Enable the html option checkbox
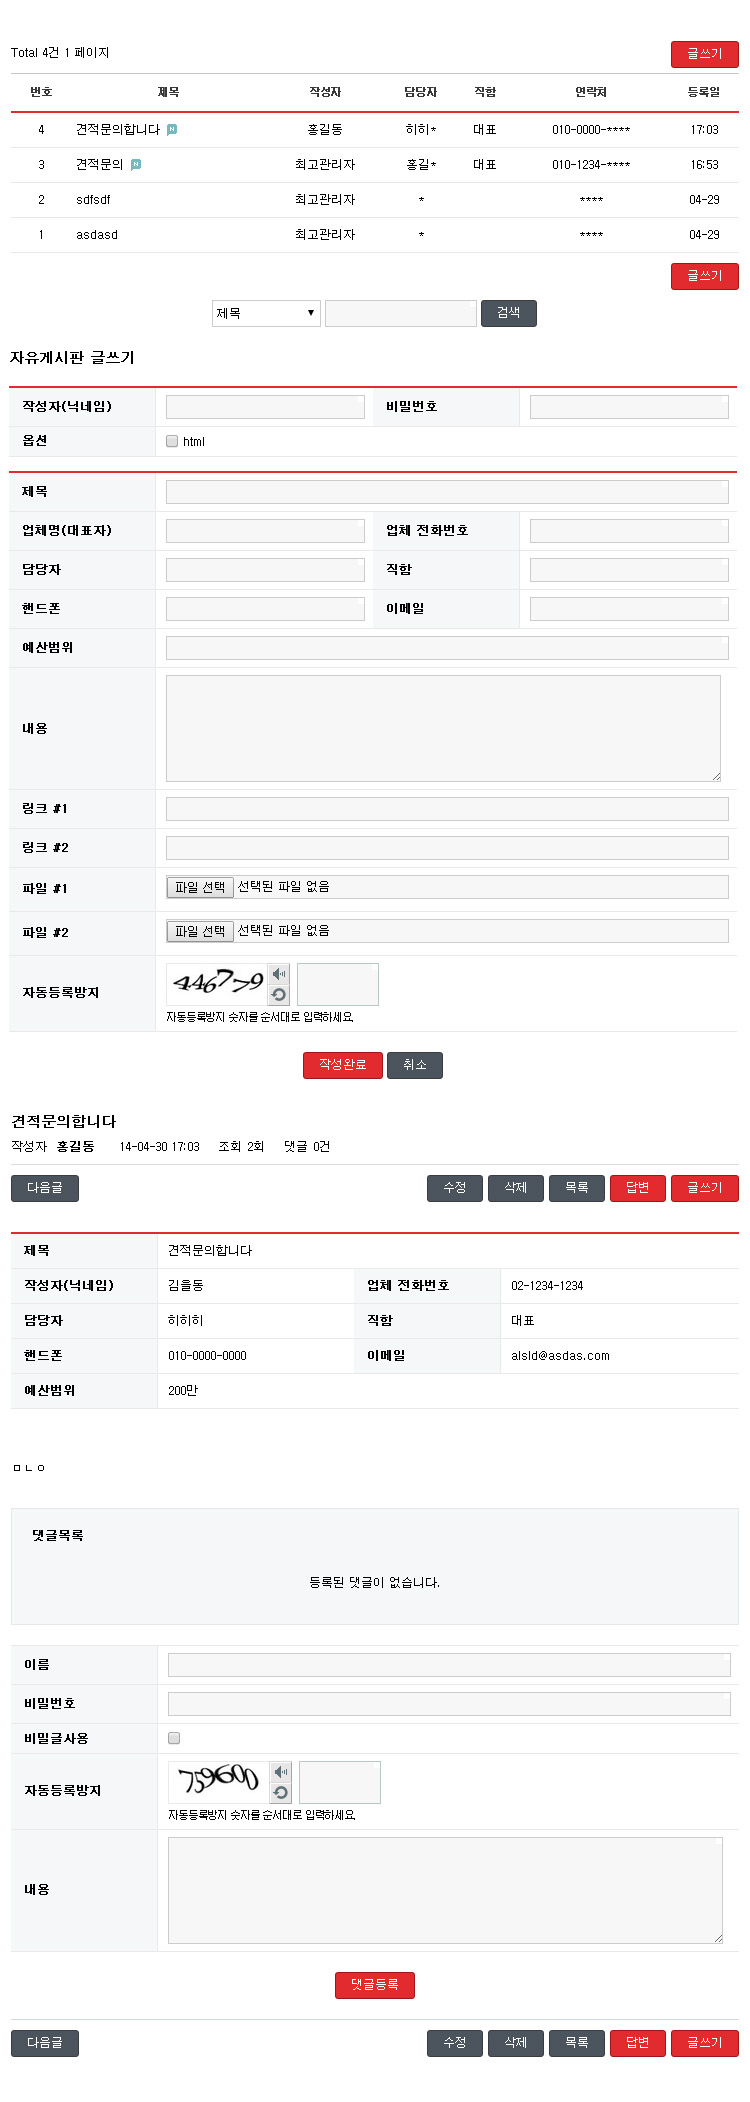Screen dimensions: 750x2102 (172, 441)
